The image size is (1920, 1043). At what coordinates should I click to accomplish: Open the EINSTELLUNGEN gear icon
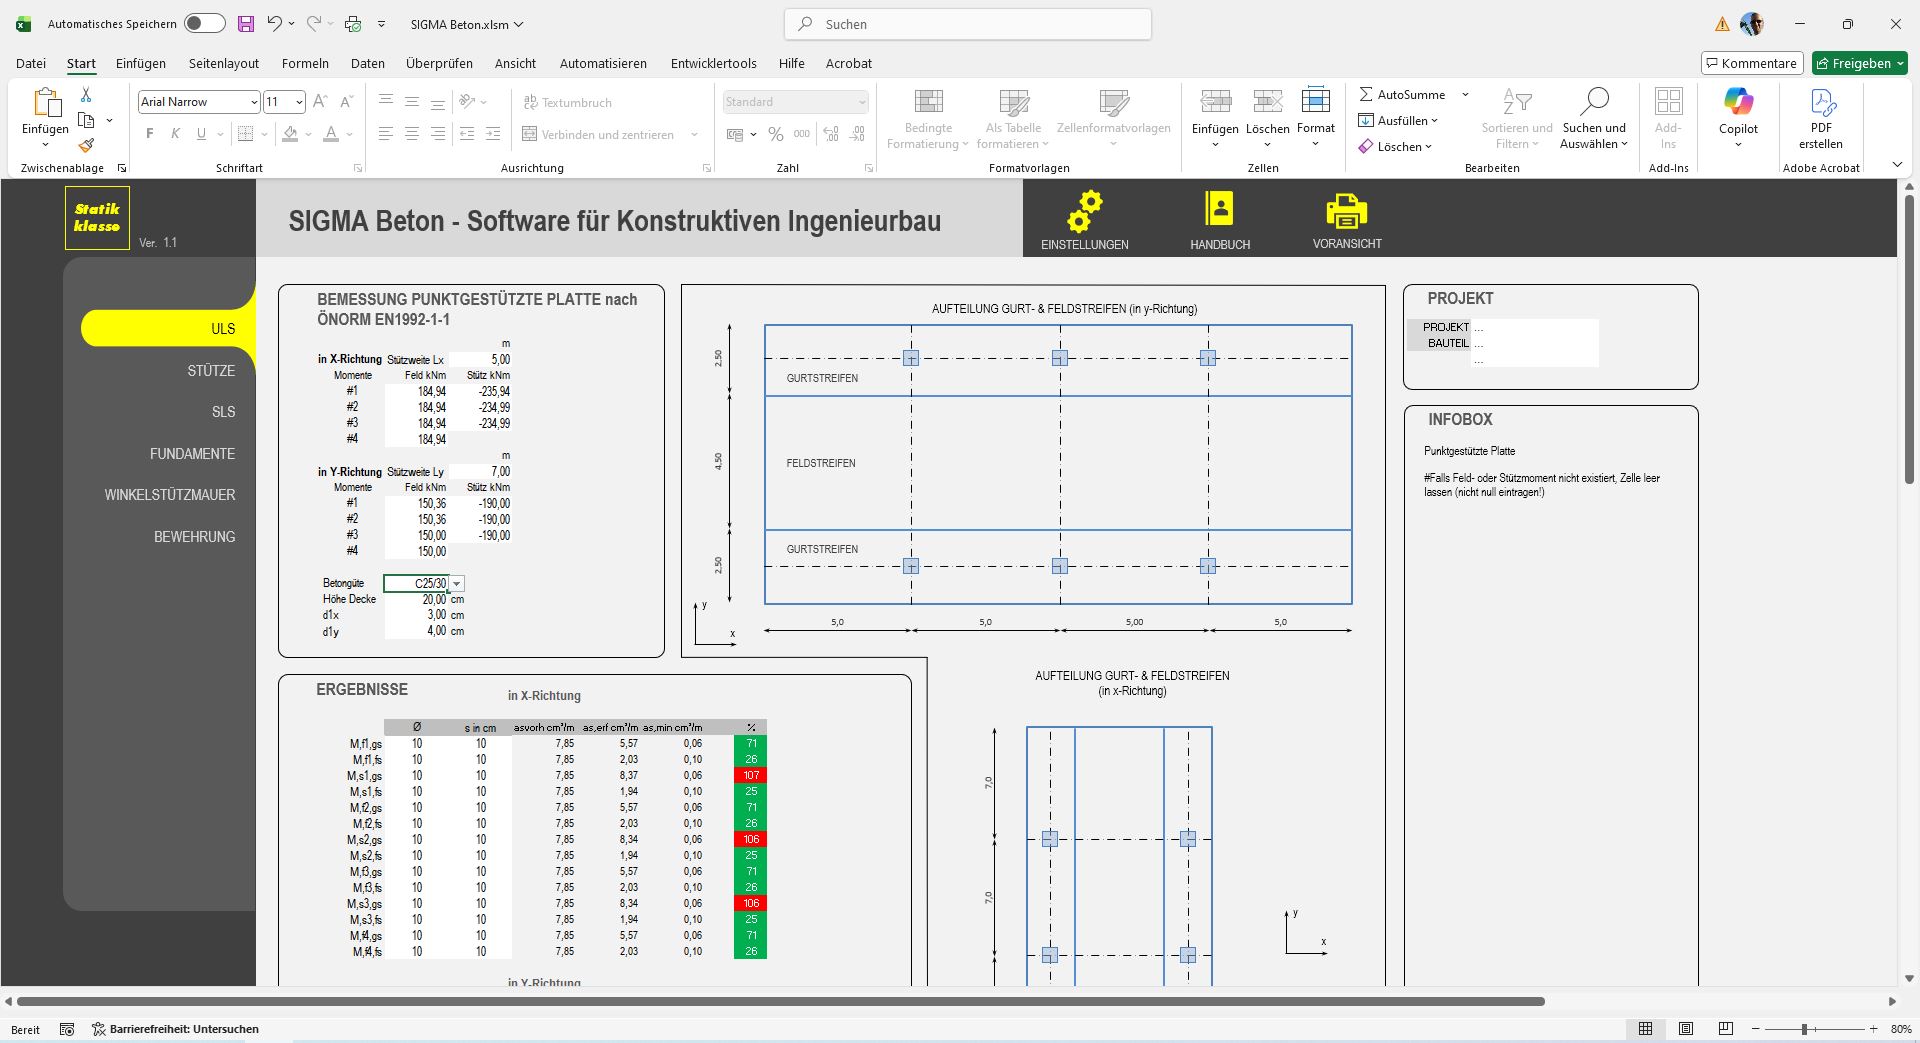[x=1084, y=211]
